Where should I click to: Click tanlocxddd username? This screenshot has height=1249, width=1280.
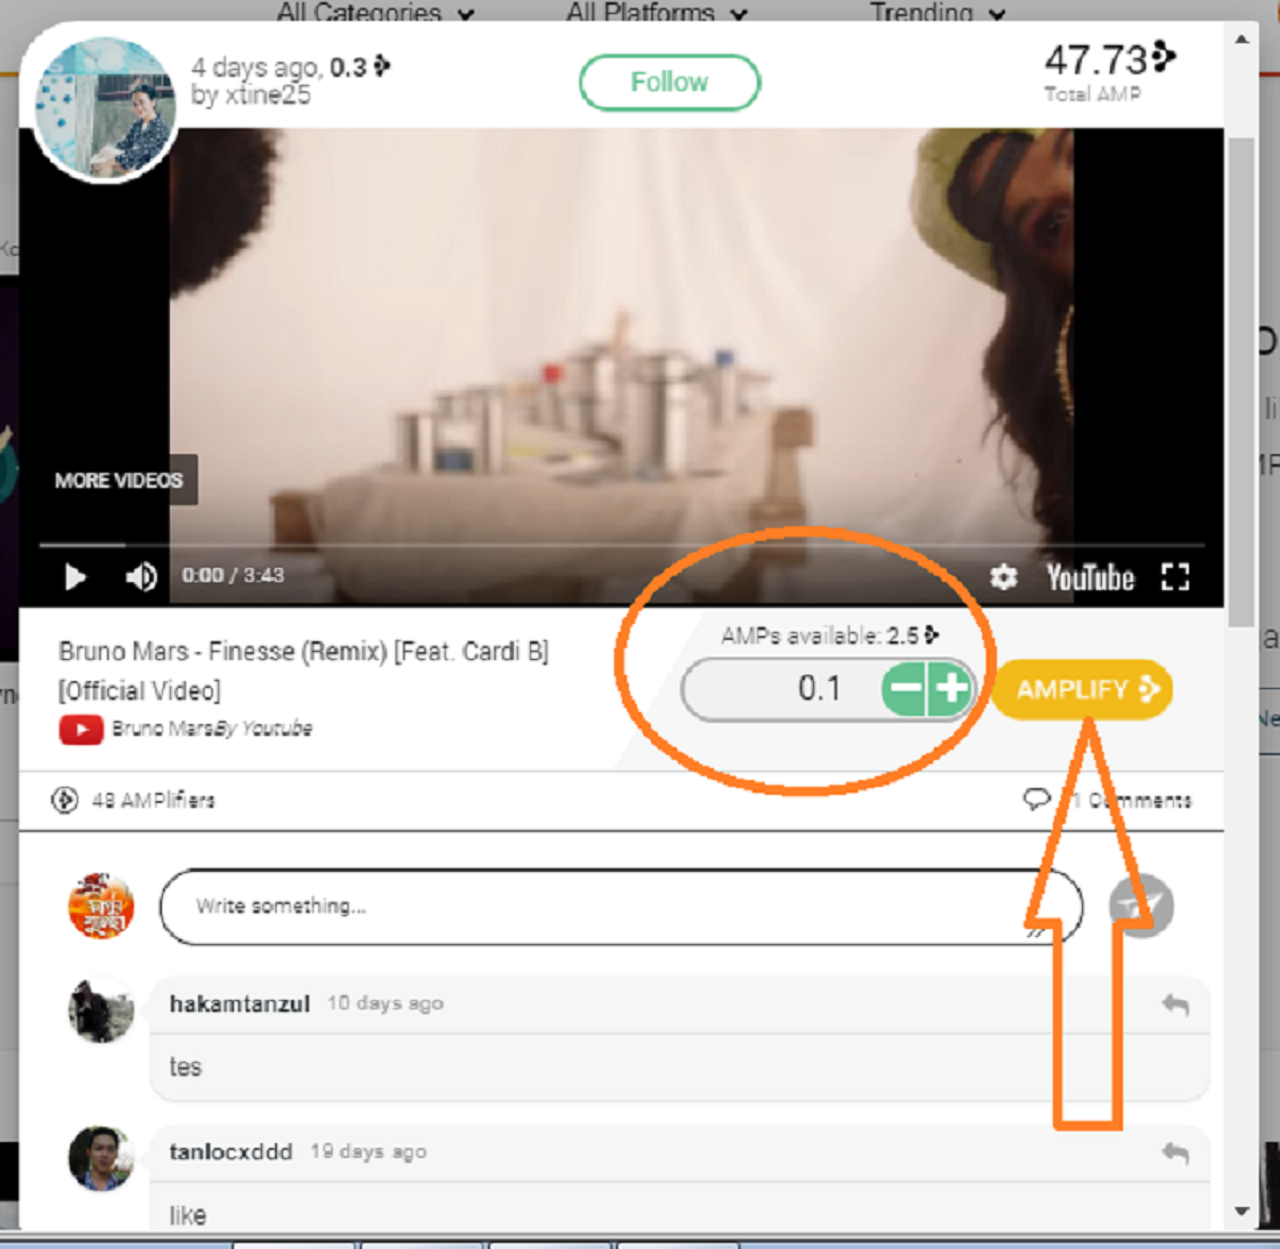231,1152
